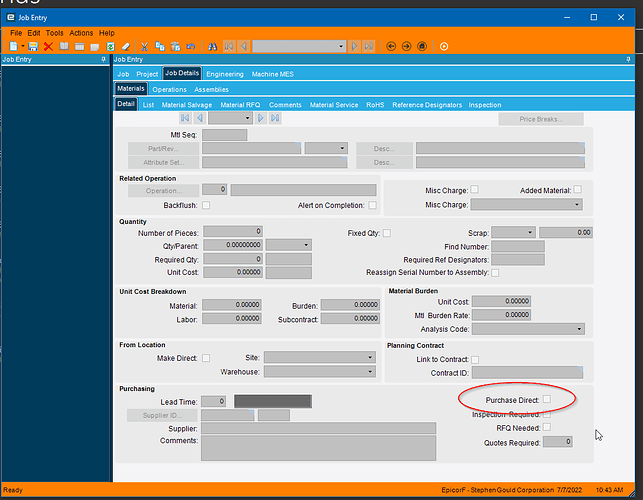Click the Refresh toolbar icon
Screen dimensions: 643x500
tap(110, 46)
